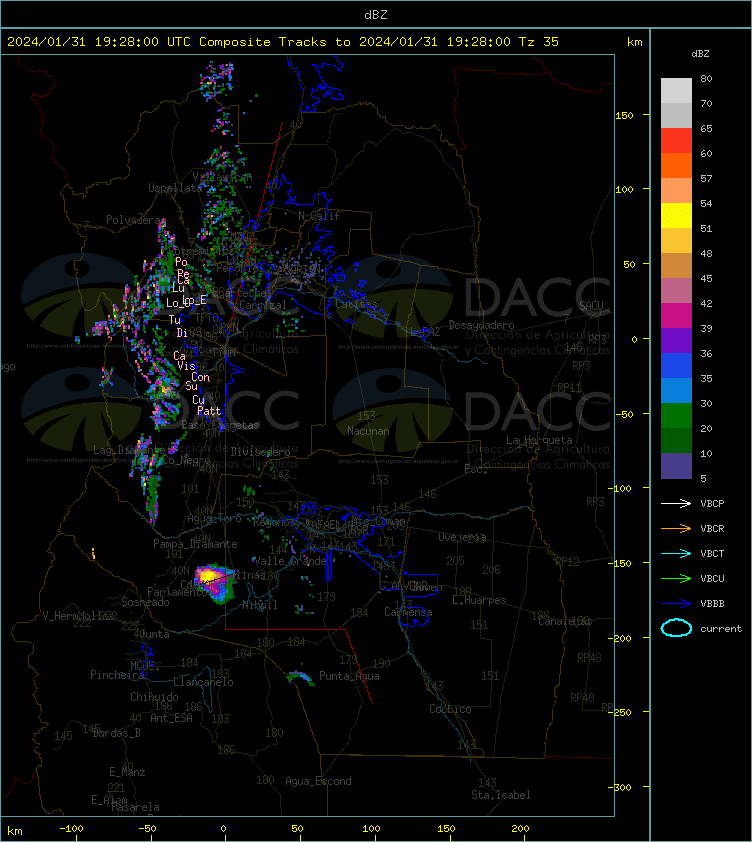Screen dimensions: 752x842
Task: Click the 'Pampa_Diamante' place label
Action: 195,544
